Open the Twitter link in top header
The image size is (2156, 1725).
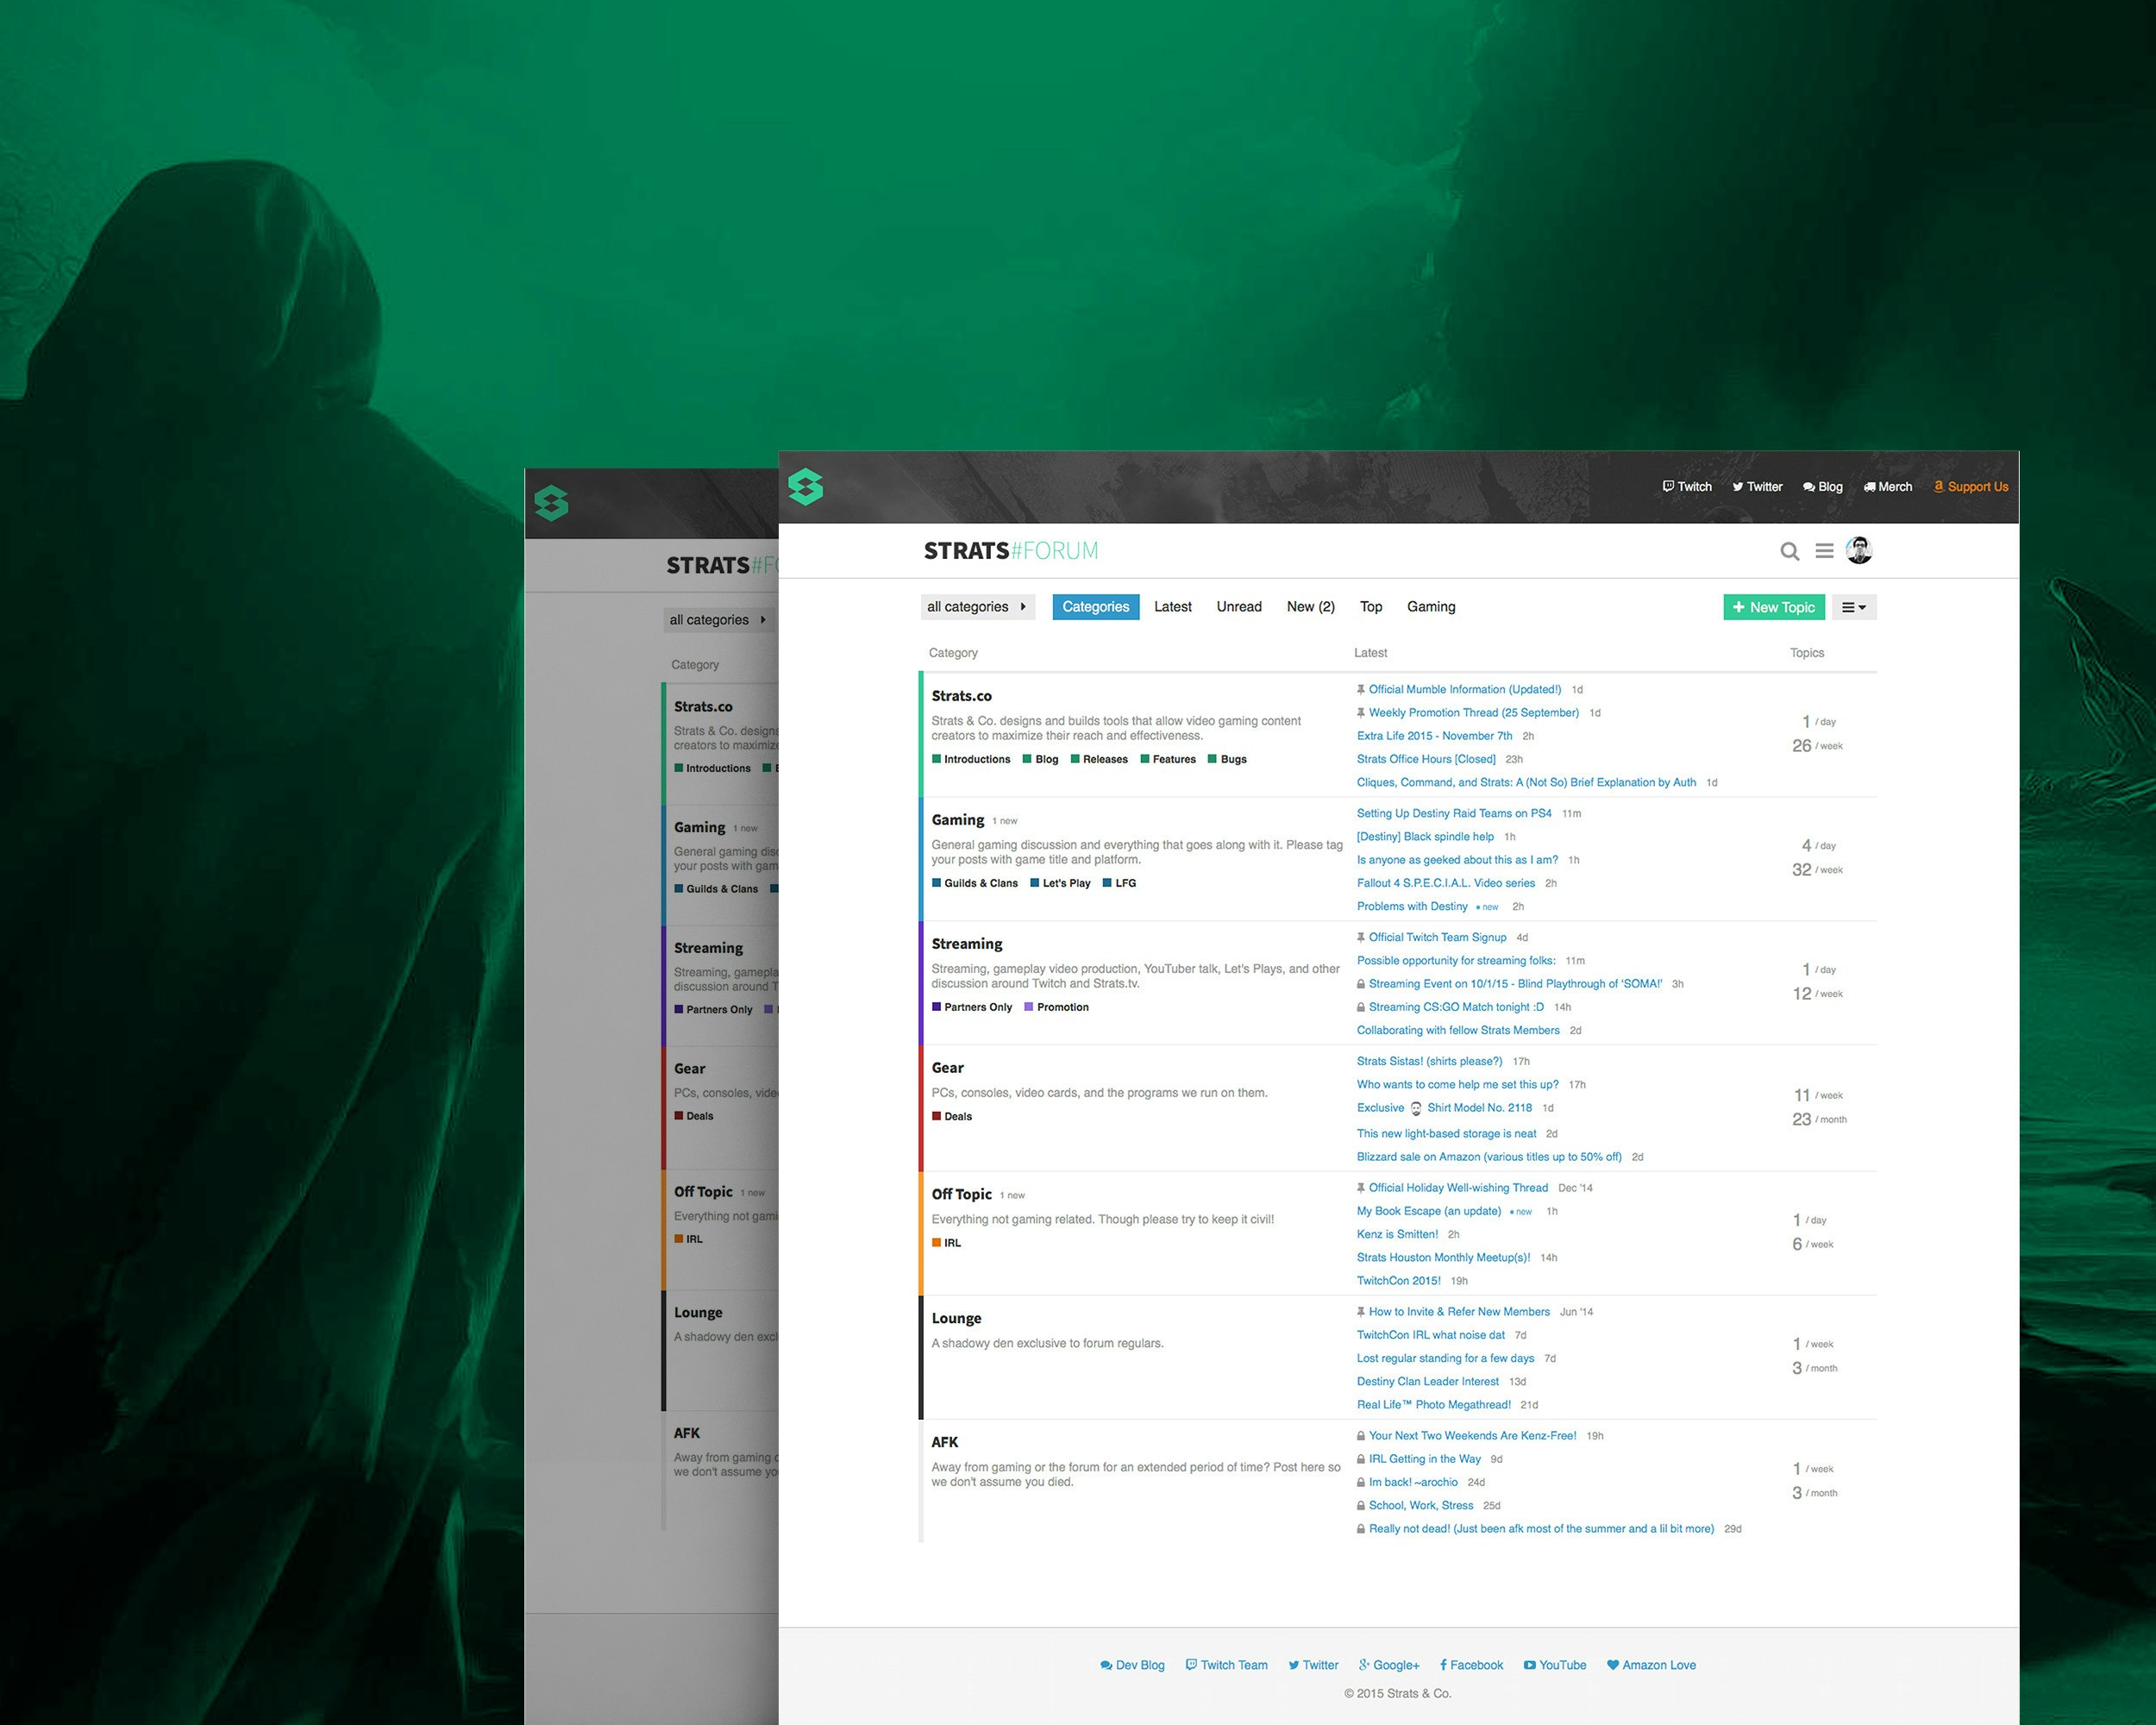[x=1757, y=487]
